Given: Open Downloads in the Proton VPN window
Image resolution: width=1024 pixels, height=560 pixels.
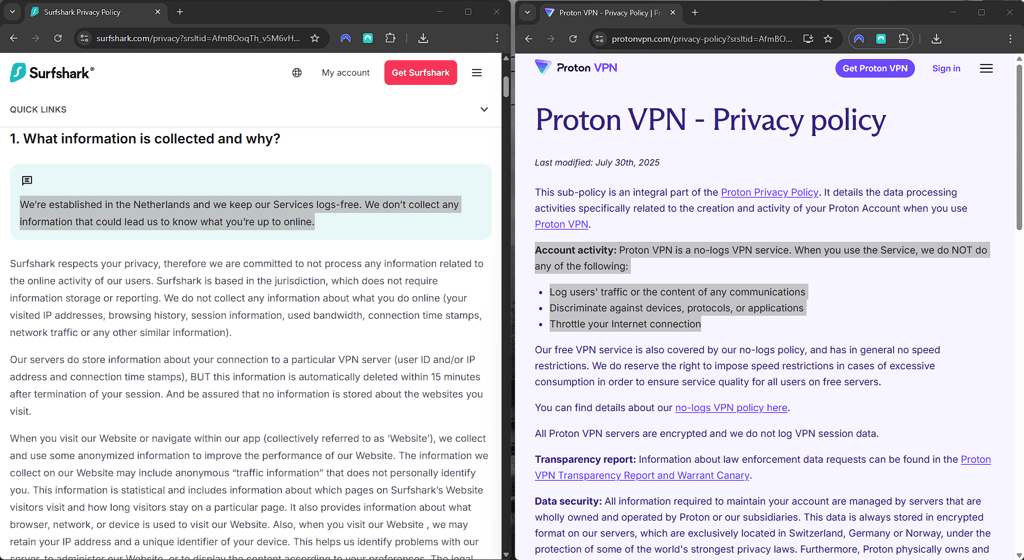Looking at the screenshot, I should 936,39.
